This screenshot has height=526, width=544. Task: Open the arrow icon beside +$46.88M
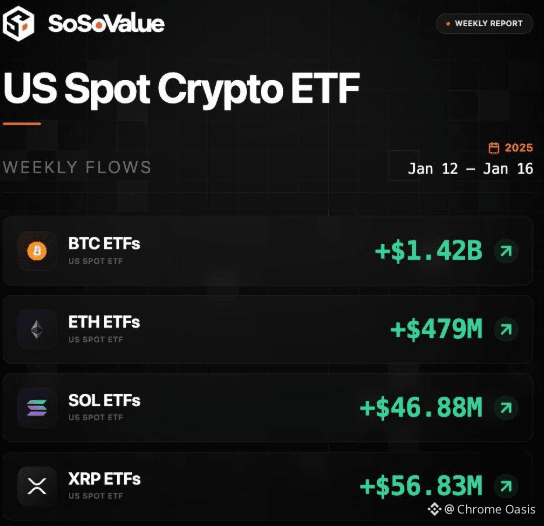tap(506, 407)
